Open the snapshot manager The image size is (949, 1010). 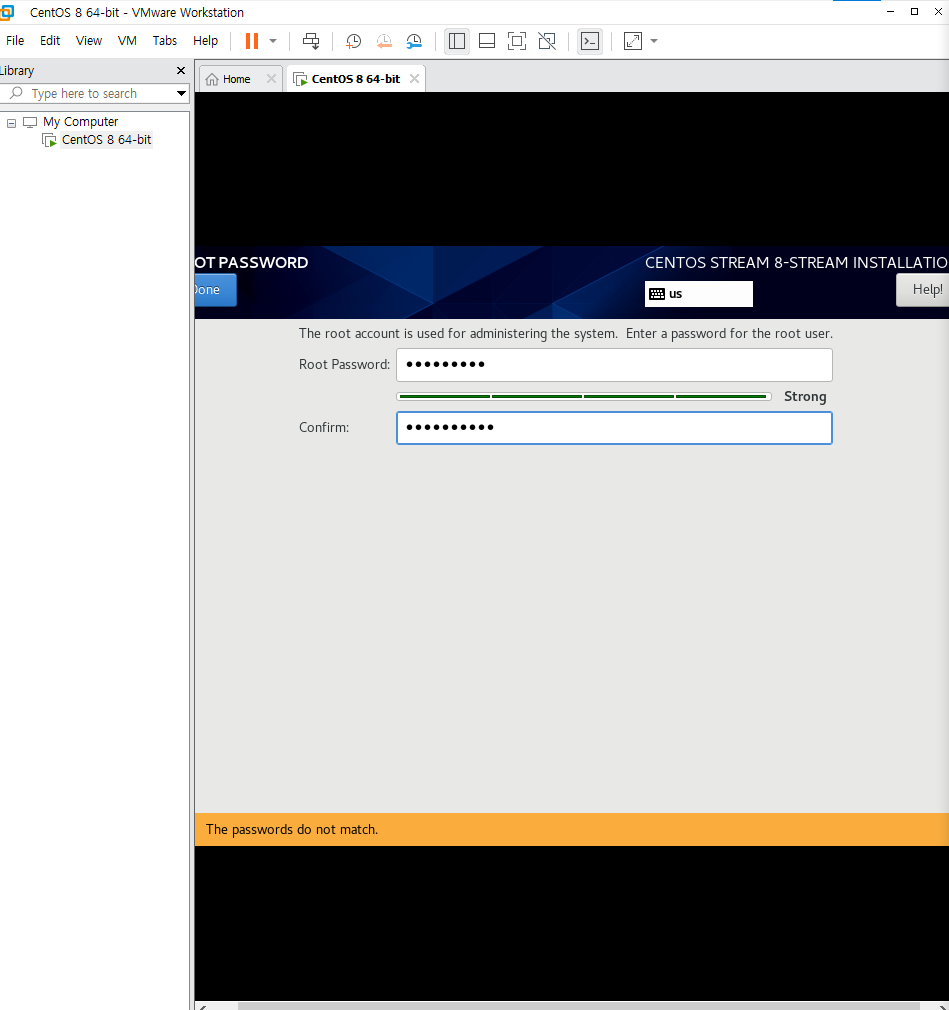tap(414, 41)
